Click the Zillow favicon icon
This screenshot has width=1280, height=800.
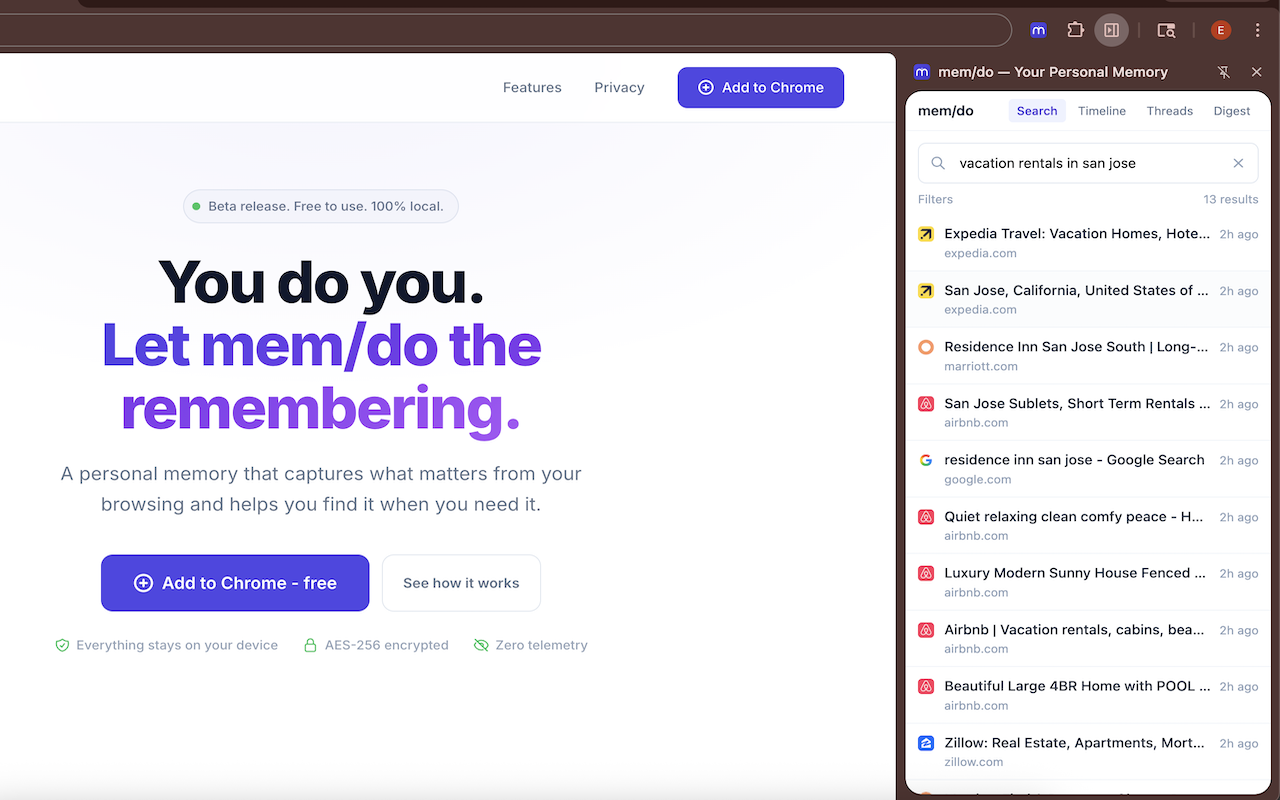click(926, 743)
